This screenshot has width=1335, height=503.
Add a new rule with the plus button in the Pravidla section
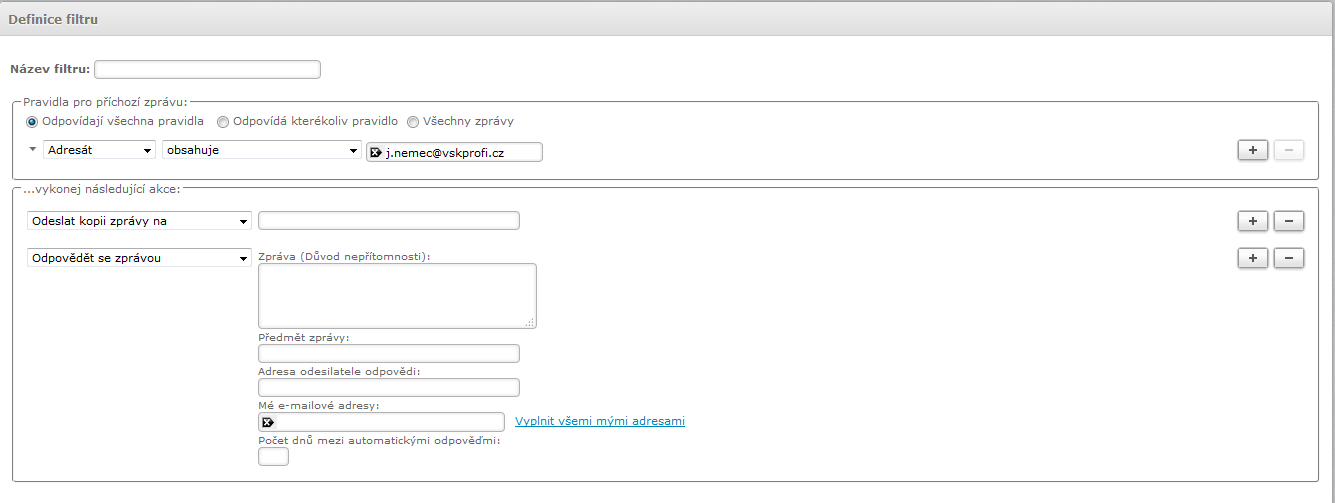[1253, 150]
